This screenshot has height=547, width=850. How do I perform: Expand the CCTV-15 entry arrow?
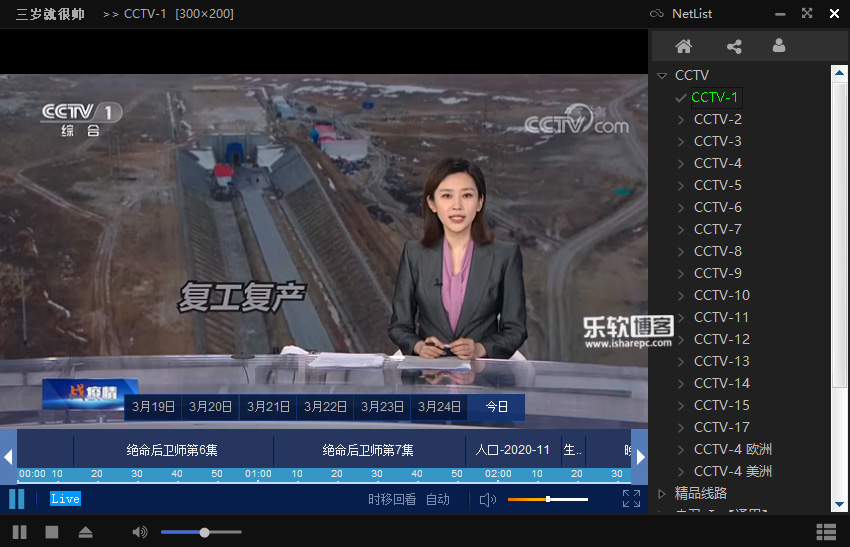pyautogui.click(x=681, y=406)
